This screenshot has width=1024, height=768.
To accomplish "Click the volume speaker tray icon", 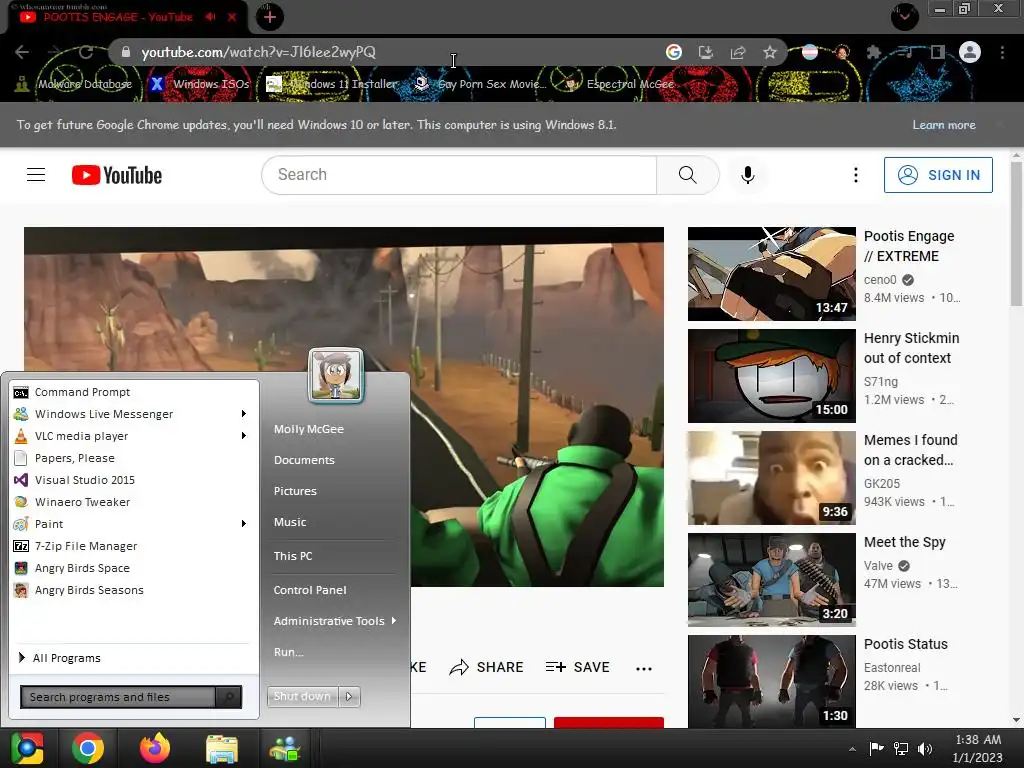I will click(x=925, y=749).
